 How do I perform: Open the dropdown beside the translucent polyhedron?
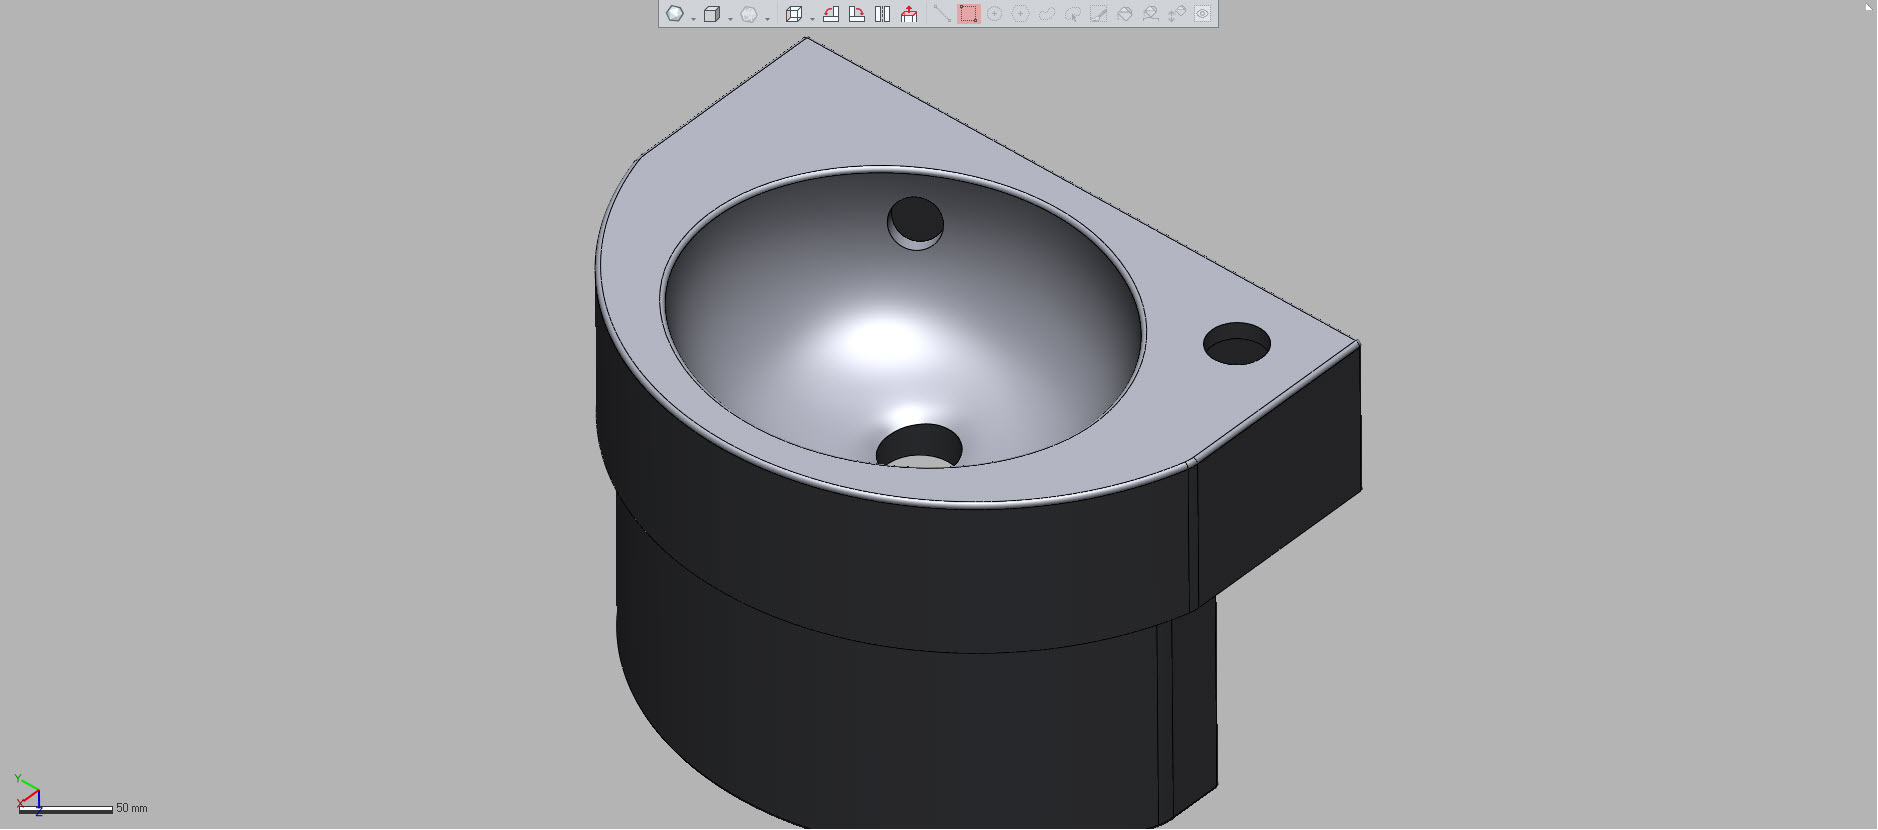(x=767, y=19)
